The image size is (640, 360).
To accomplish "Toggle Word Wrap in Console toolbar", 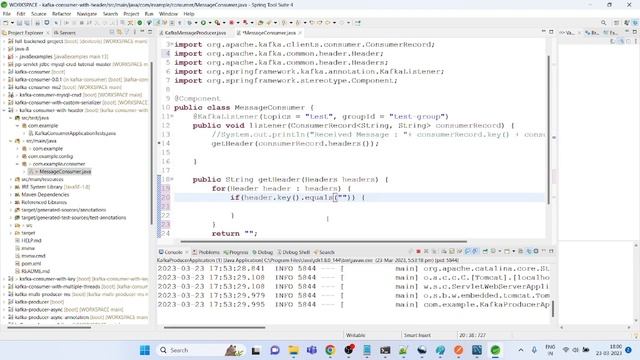I will coord(460,251).
